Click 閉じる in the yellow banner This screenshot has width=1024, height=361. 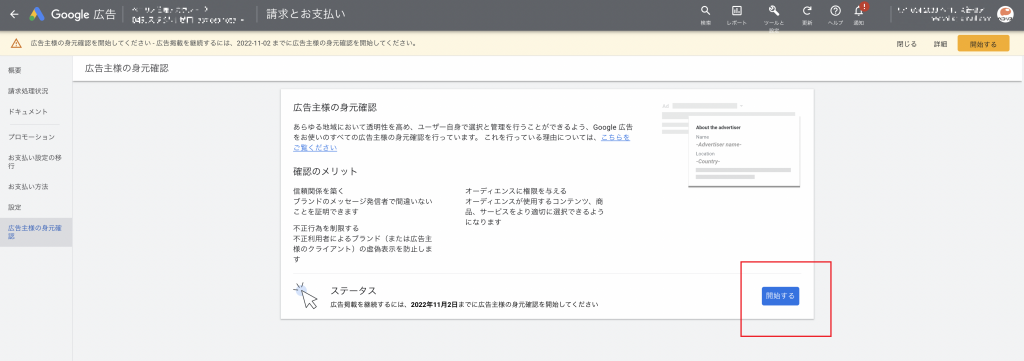pyautogui.click(x=906, y=44)
